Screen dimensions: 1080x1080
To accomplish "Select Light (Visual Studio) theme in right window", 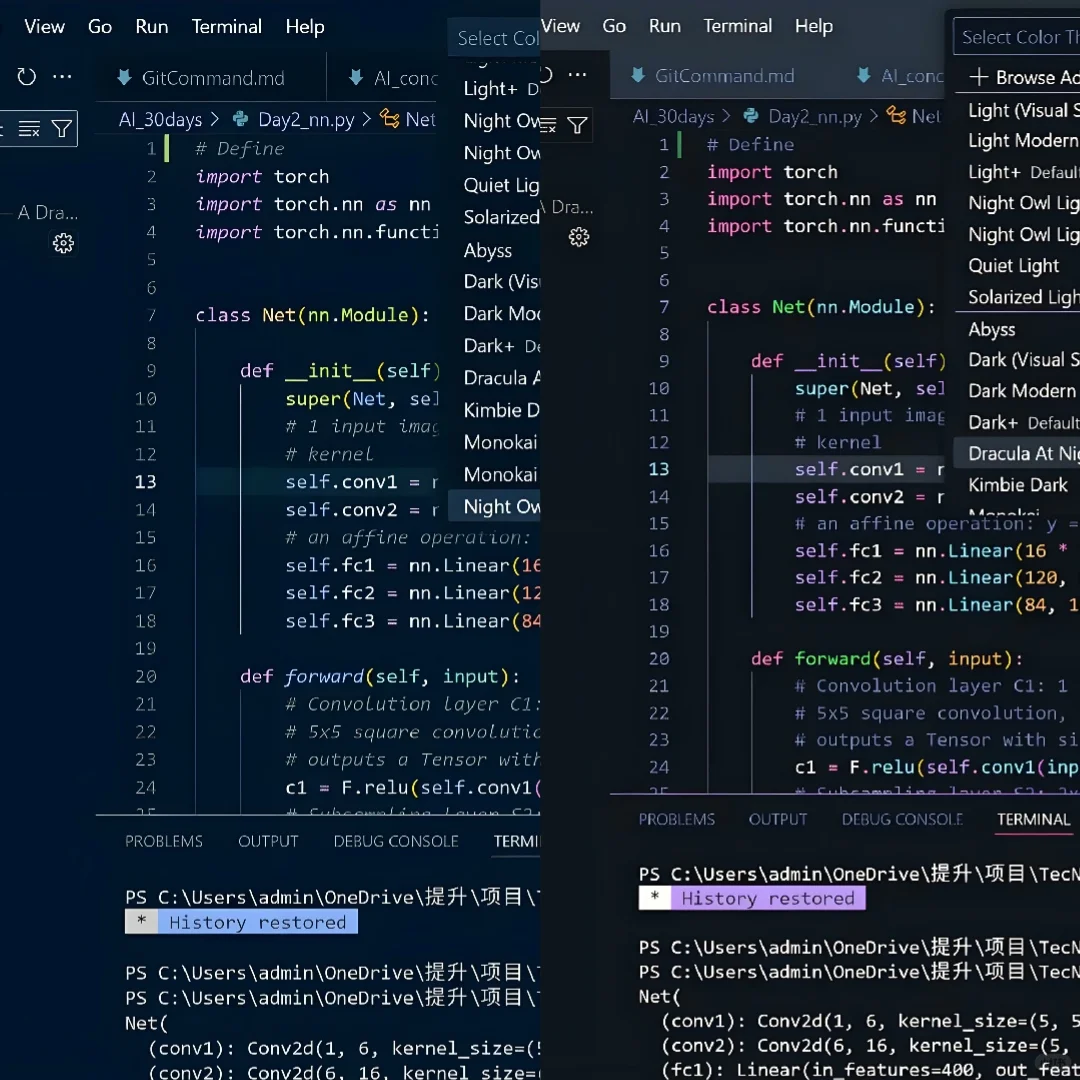I will (x=1017, y=110).
